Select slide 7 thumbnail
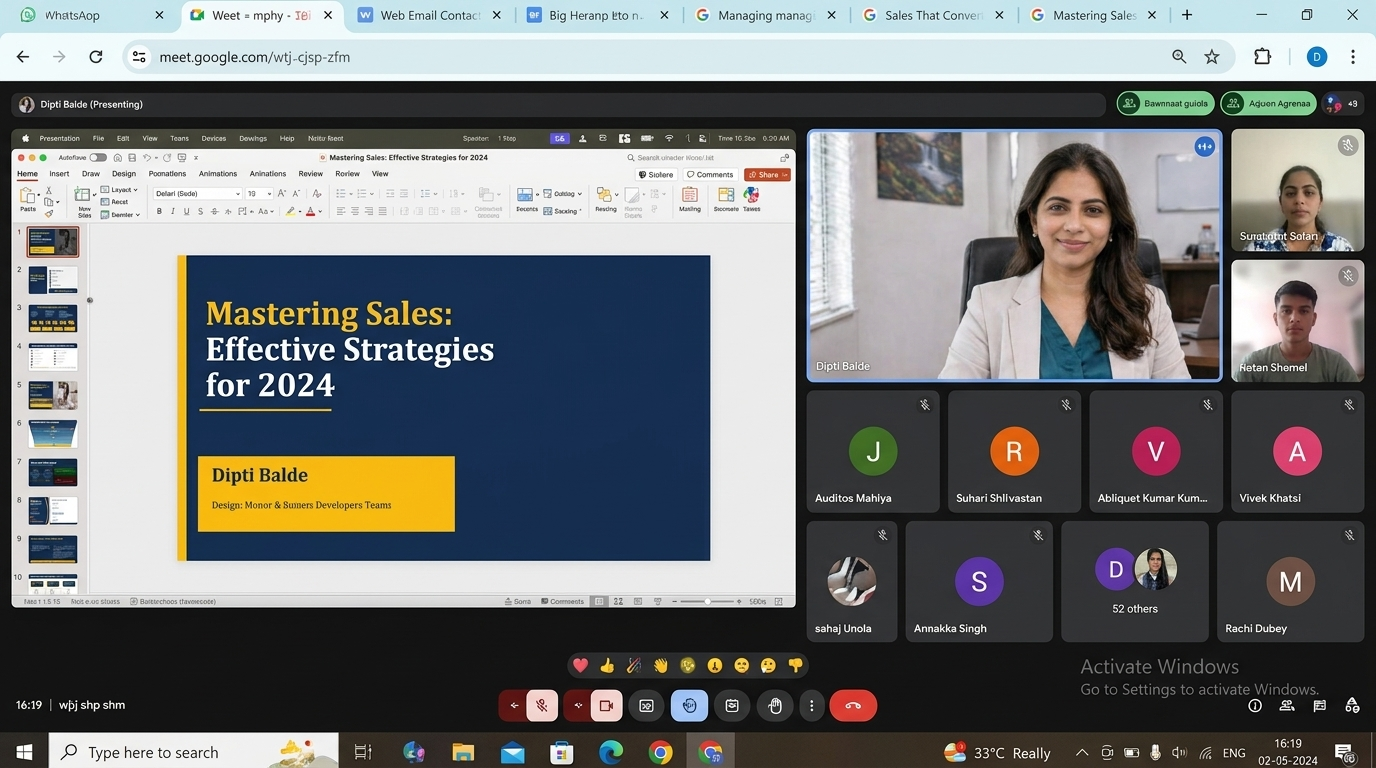This screenshot has height=768, width=1376. 53,472
